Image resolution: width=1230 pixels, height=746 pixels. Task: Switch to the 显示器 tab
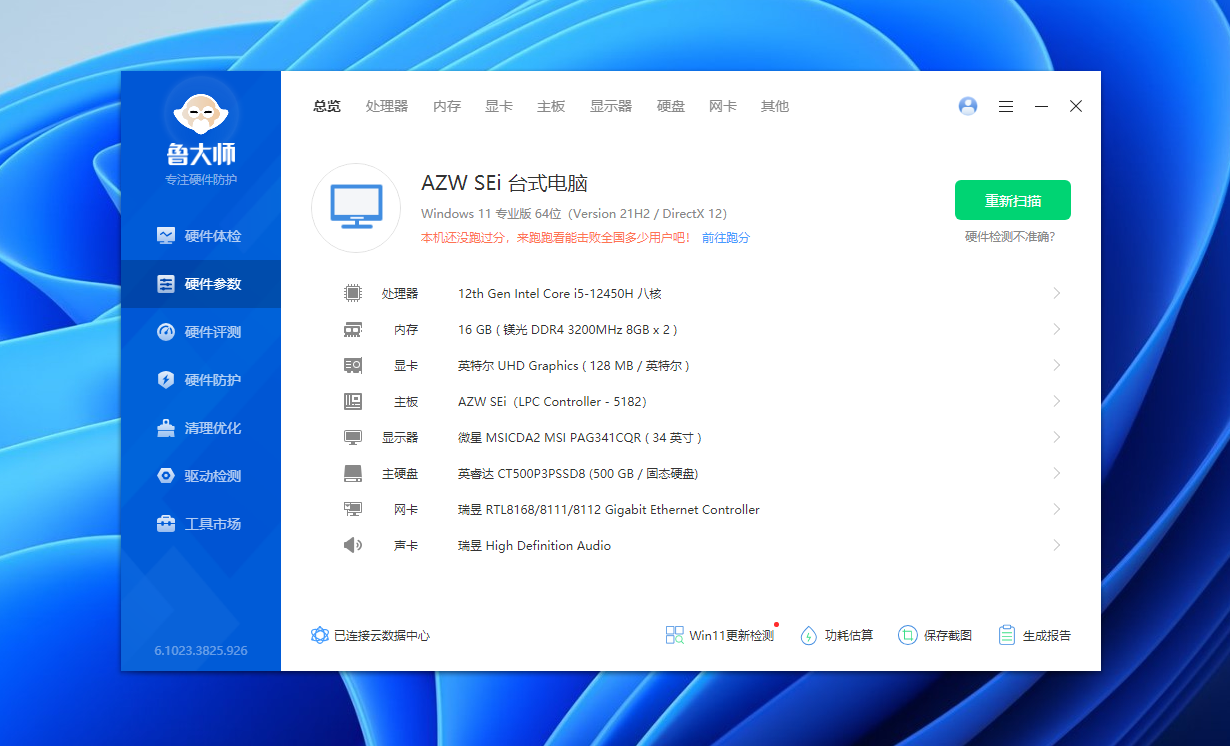click(x=611, y=106)
